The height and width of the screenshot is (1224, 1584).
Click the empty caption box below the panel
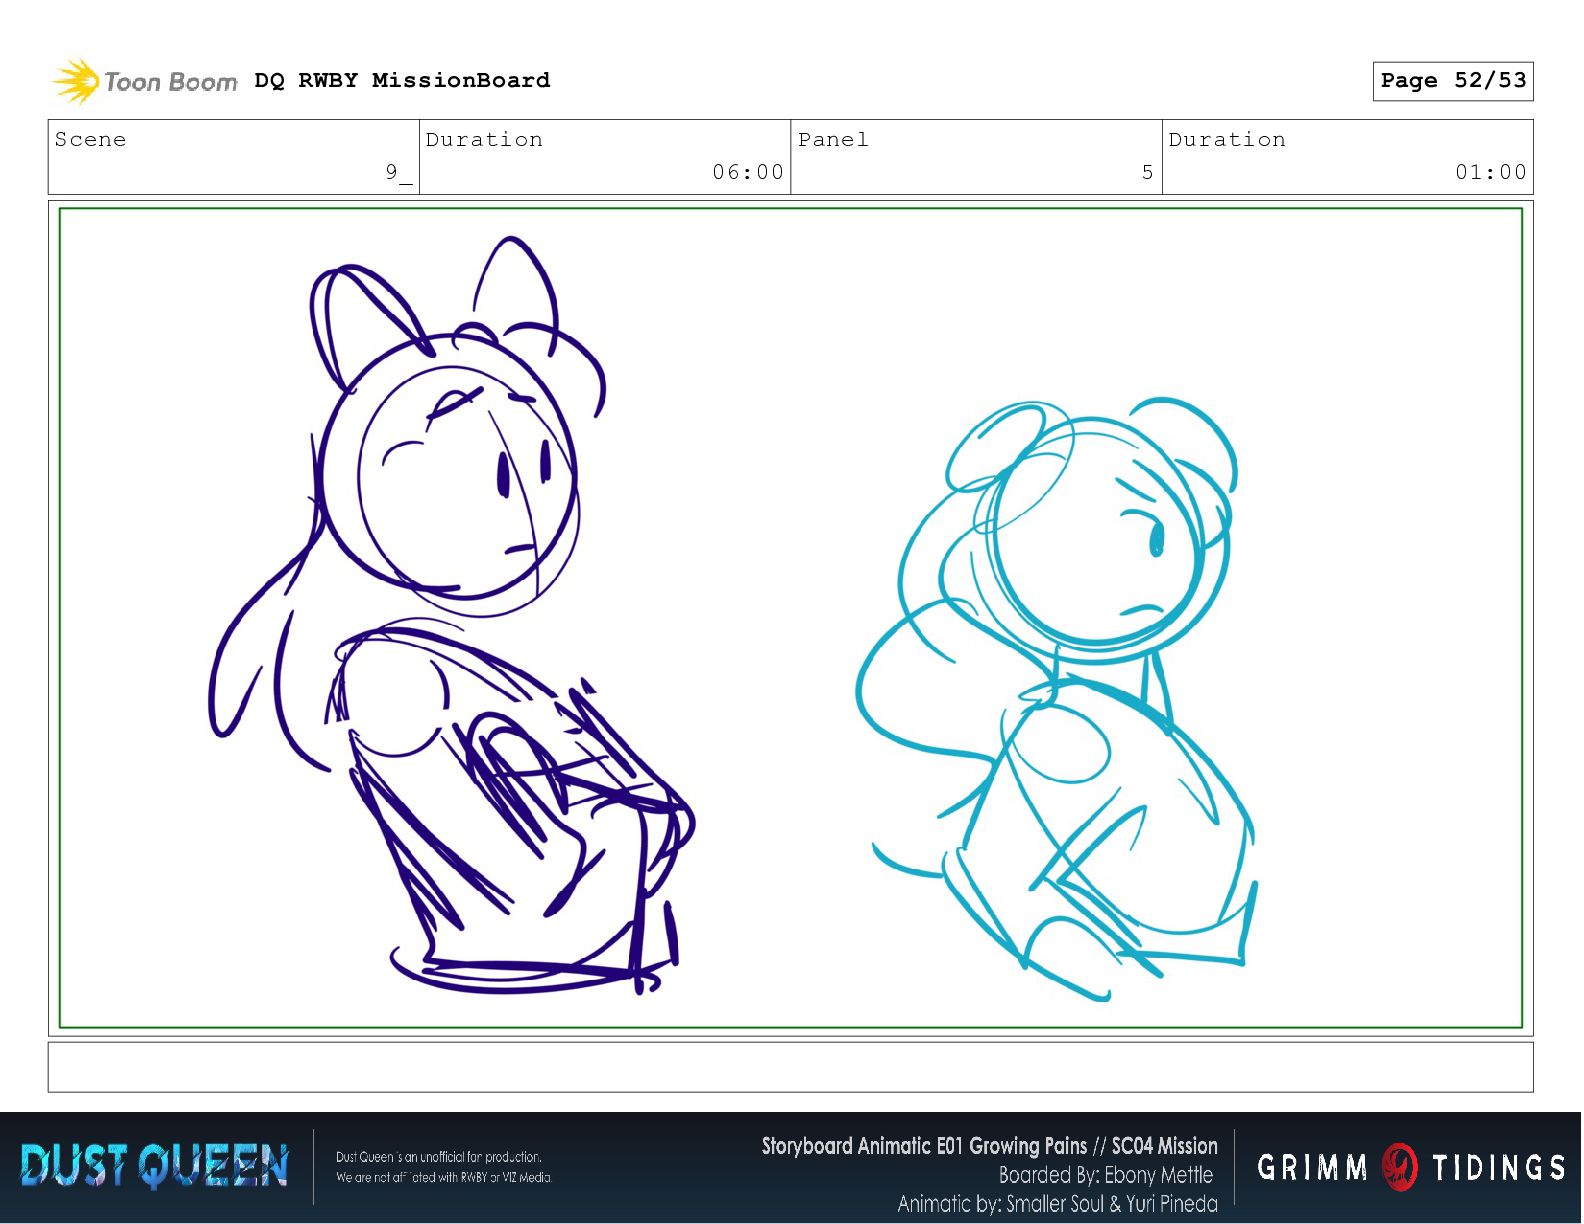(x=790, y=1067)
